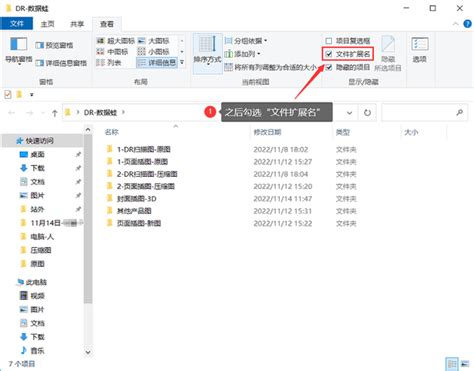Viewport: 474px width, 371px height.
Task: Open the 选项 folder options
Action: [419, 50]
